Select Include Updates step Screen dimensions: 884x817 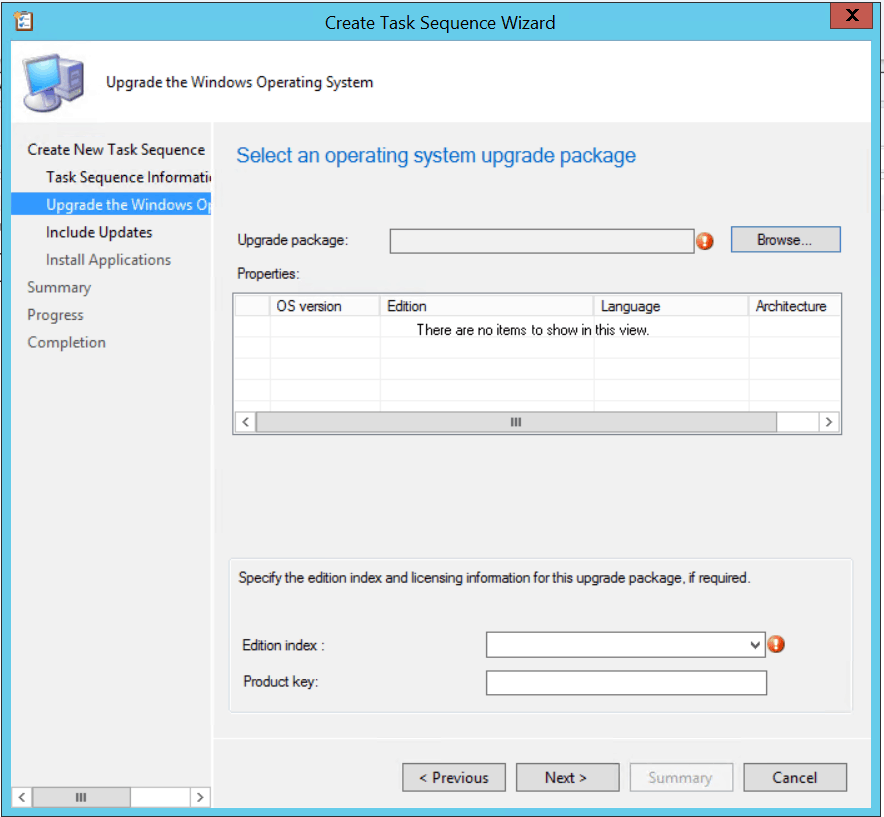click(x=99, y=232)
